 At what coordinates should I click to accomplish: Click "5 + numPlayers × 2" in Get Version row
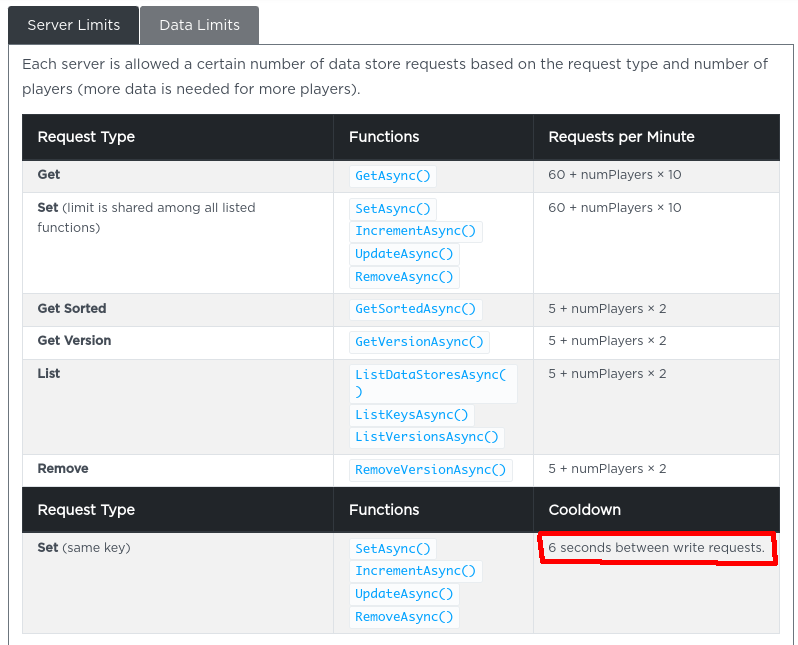click(x=607, y=341)
